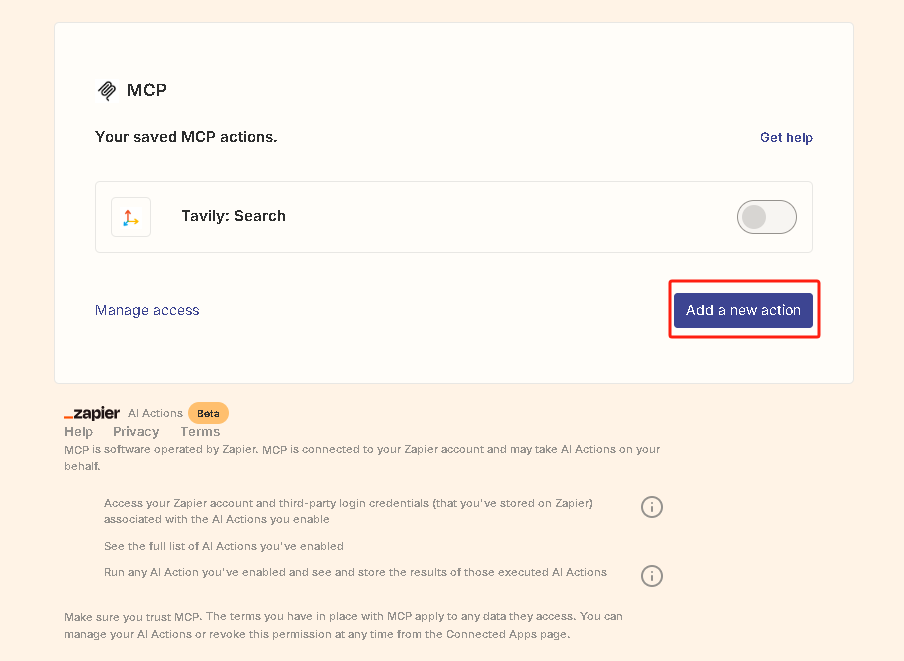Image resolution: width=904 pixels, height=661 pixels.
Task: Click Get help in the top right
Action: (x=786, y=137)
